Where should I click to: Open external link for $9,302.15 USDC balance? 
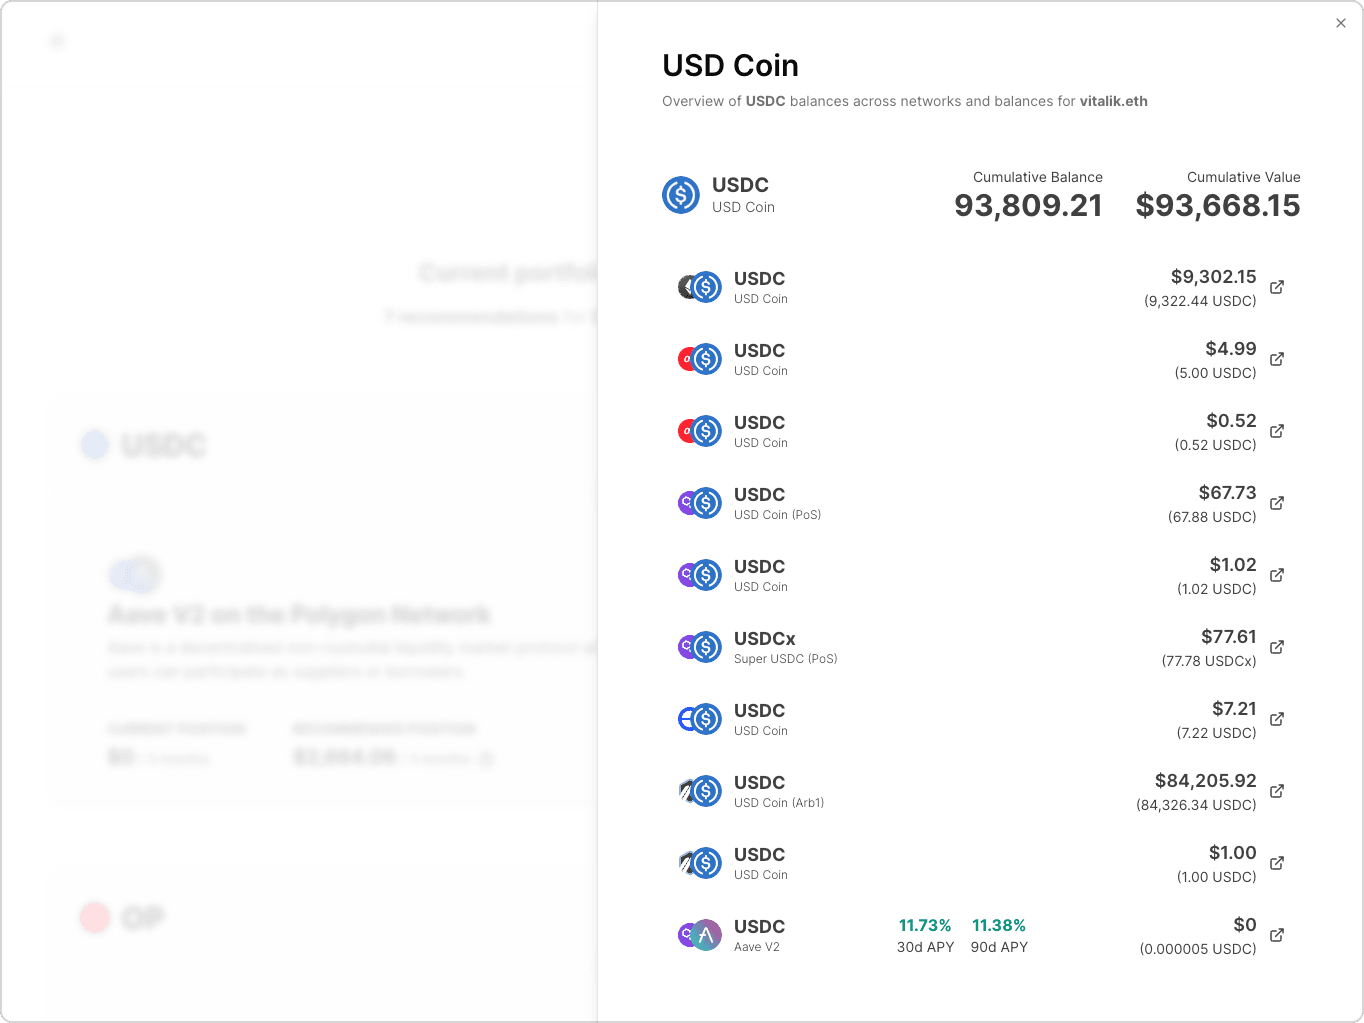(x=1277, y=287)
